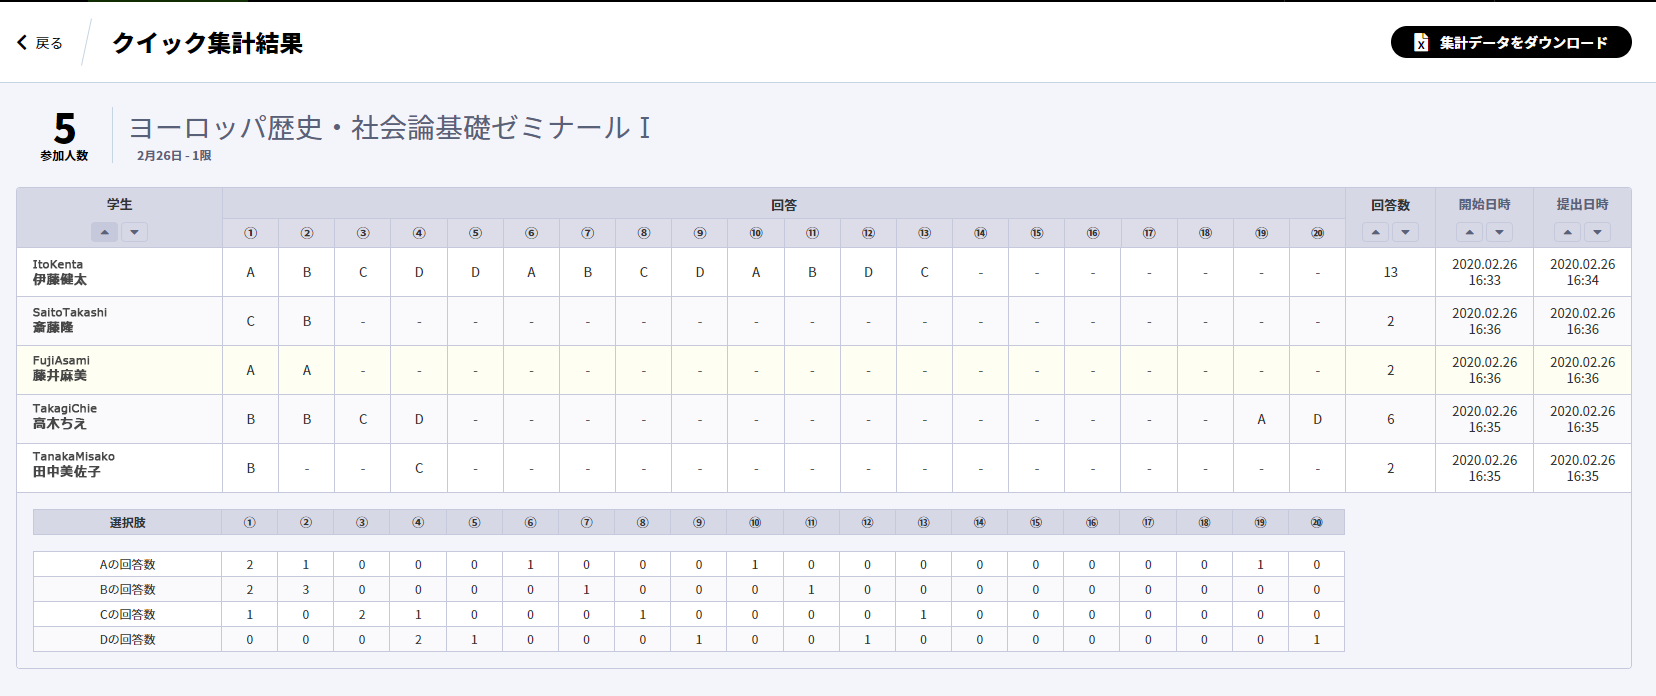Click the back chevron labeled 戻る
The height and width of the screenshot is (696, 1656).
(x=40, y=43)
